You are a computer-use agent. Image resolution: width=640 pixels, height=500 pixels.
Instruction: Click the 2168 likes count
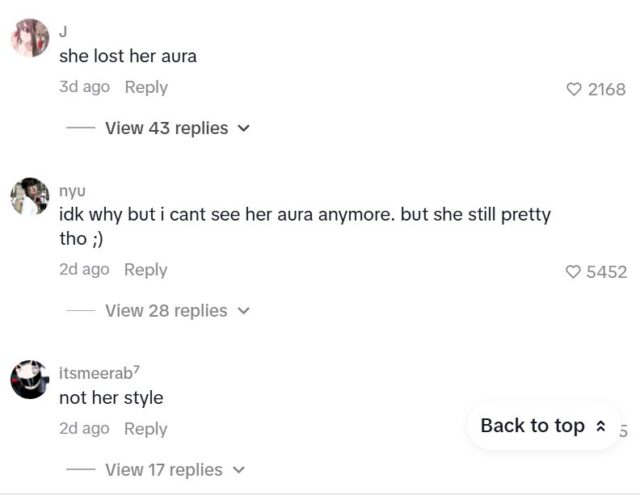tap(607, 89)
